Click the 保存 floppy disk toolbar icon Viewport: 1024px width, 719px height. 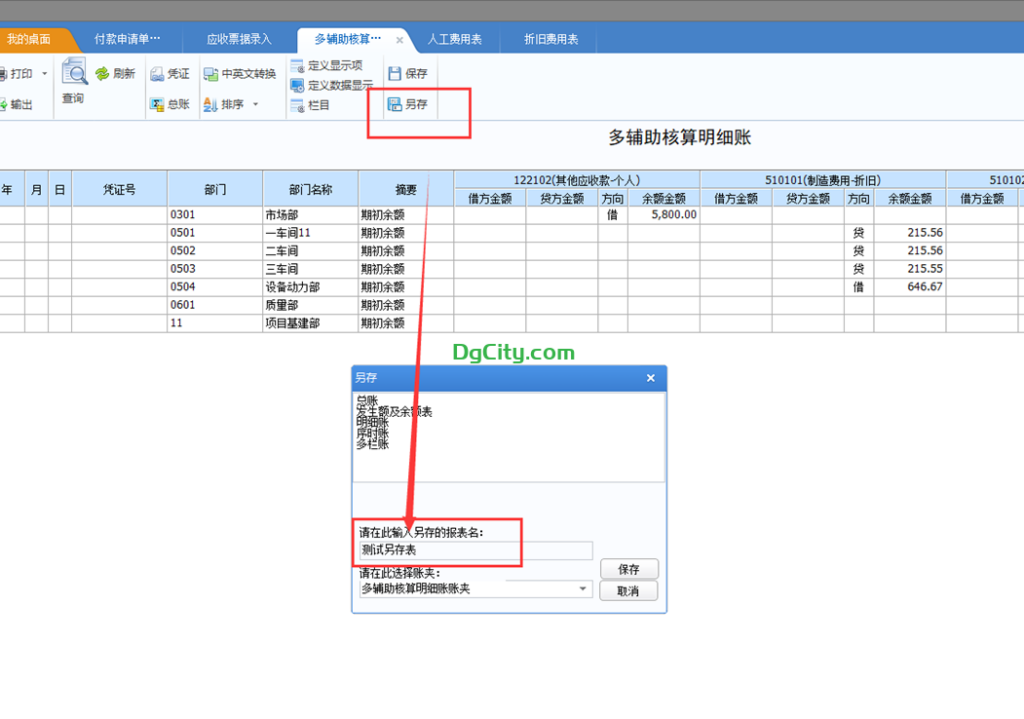(x=395, y=74)
